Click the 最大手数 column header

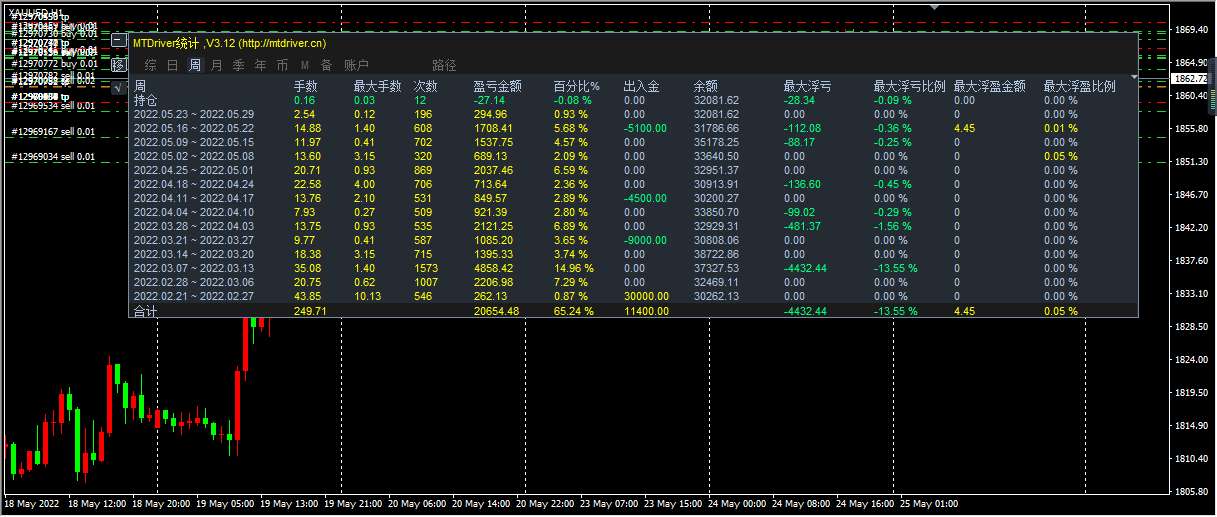(x=378, y=87)
